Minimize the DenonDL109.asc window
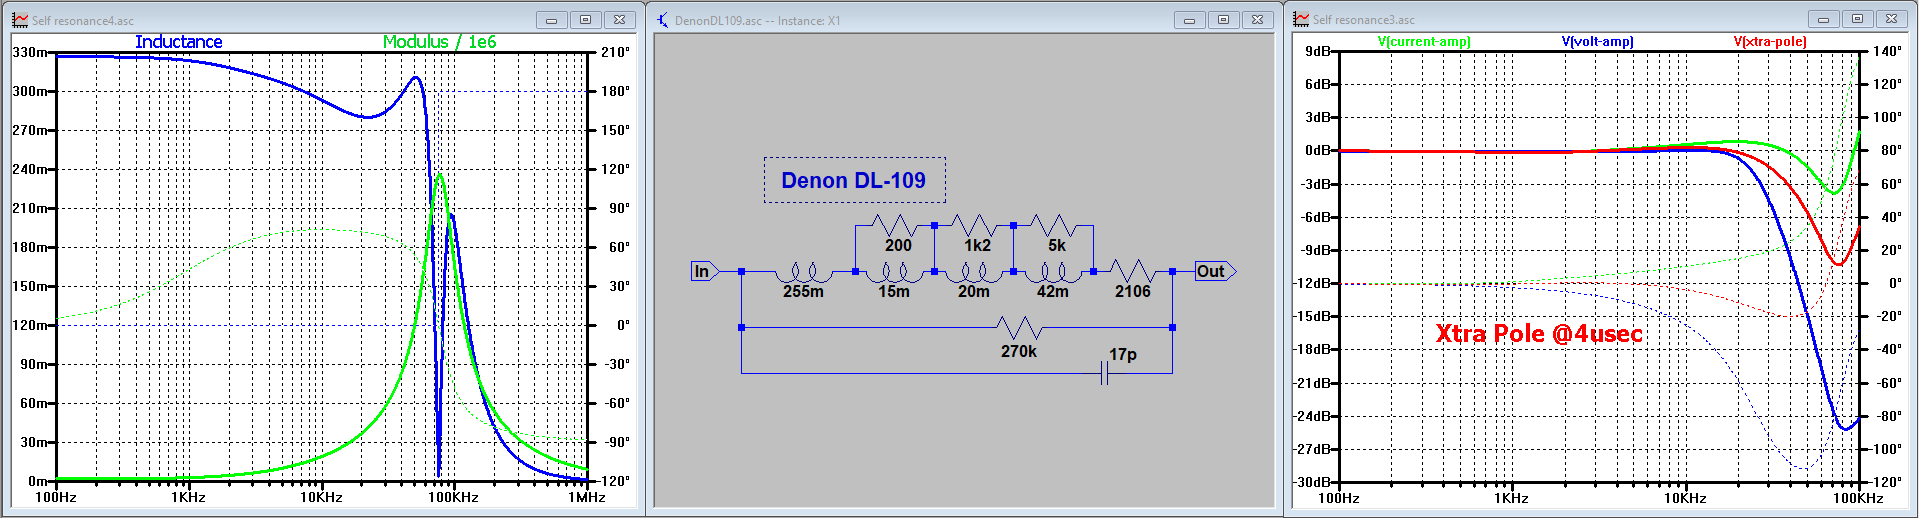The height and width of the screenshot is (518, 1920). click(1189, 20)
